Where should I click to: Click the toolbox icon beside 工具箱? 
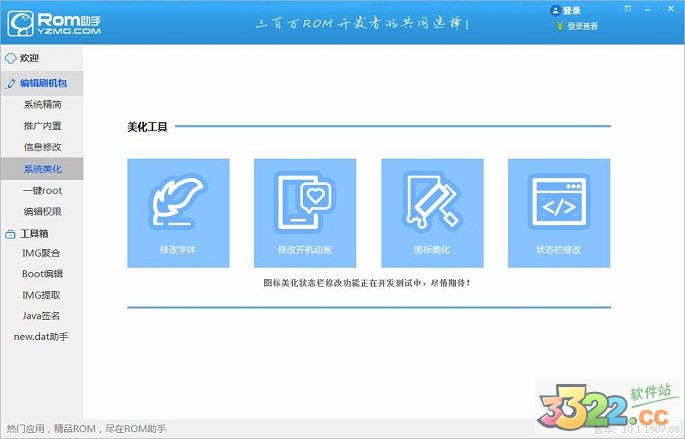[10, 234]
